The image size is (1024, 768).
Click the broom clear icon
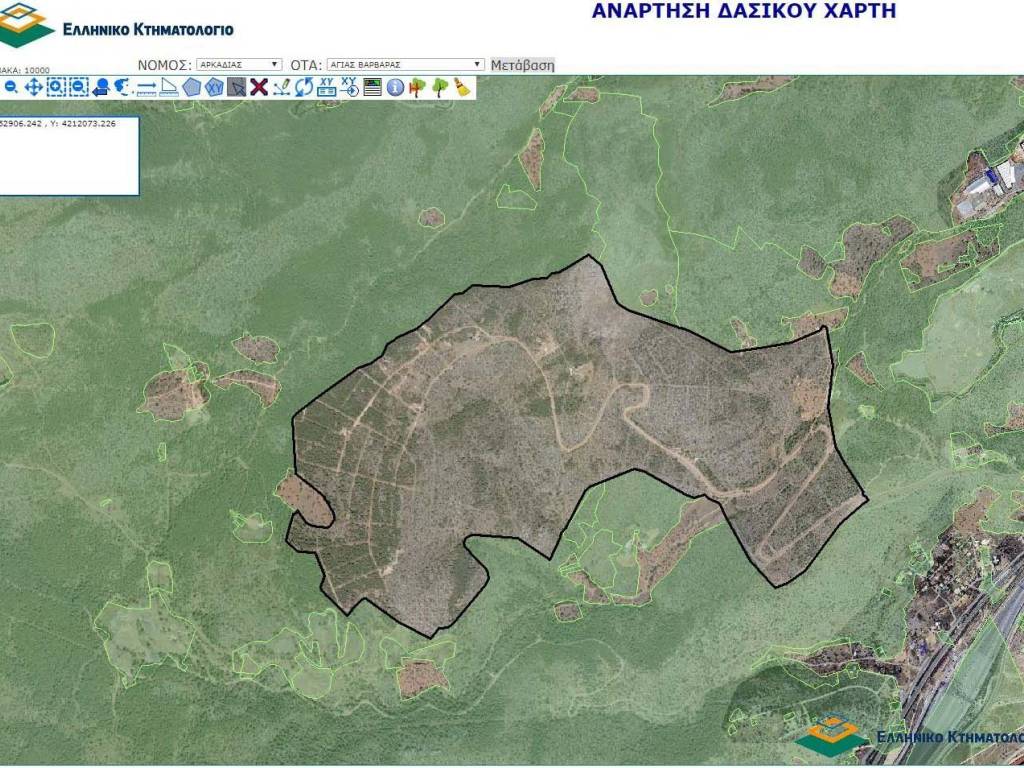click(462, 87)
